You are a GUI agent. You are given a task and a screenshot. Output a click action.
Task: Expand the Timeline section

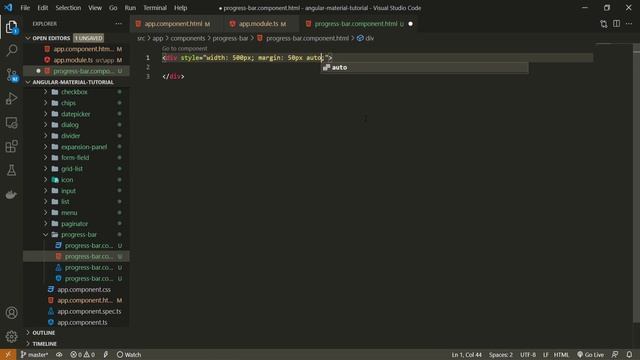[x=28, y=344]
